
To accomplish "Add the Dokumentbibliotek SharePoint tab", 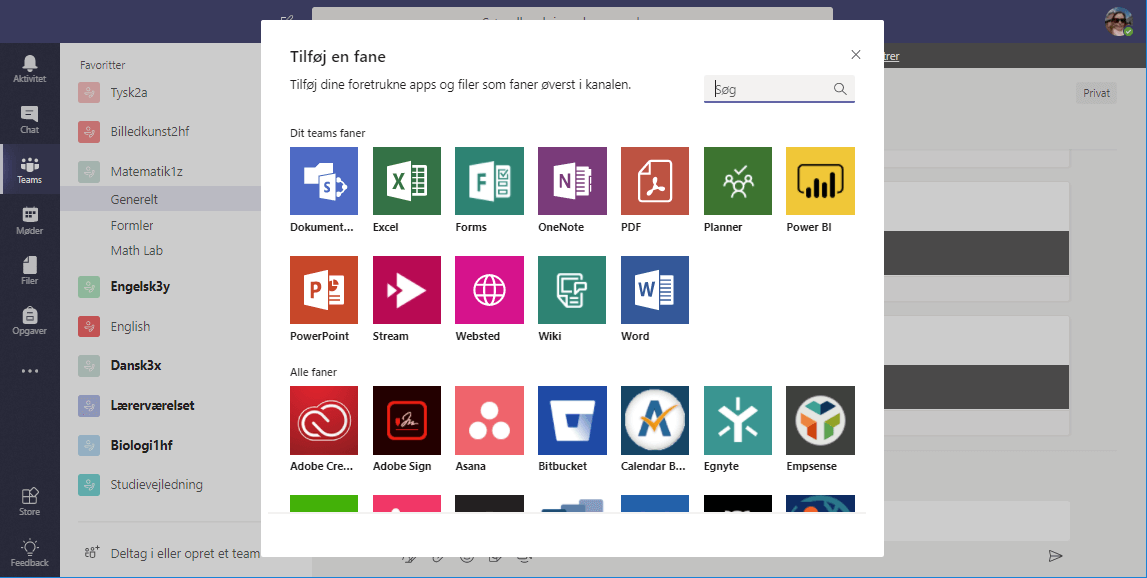I will (324, 181).
